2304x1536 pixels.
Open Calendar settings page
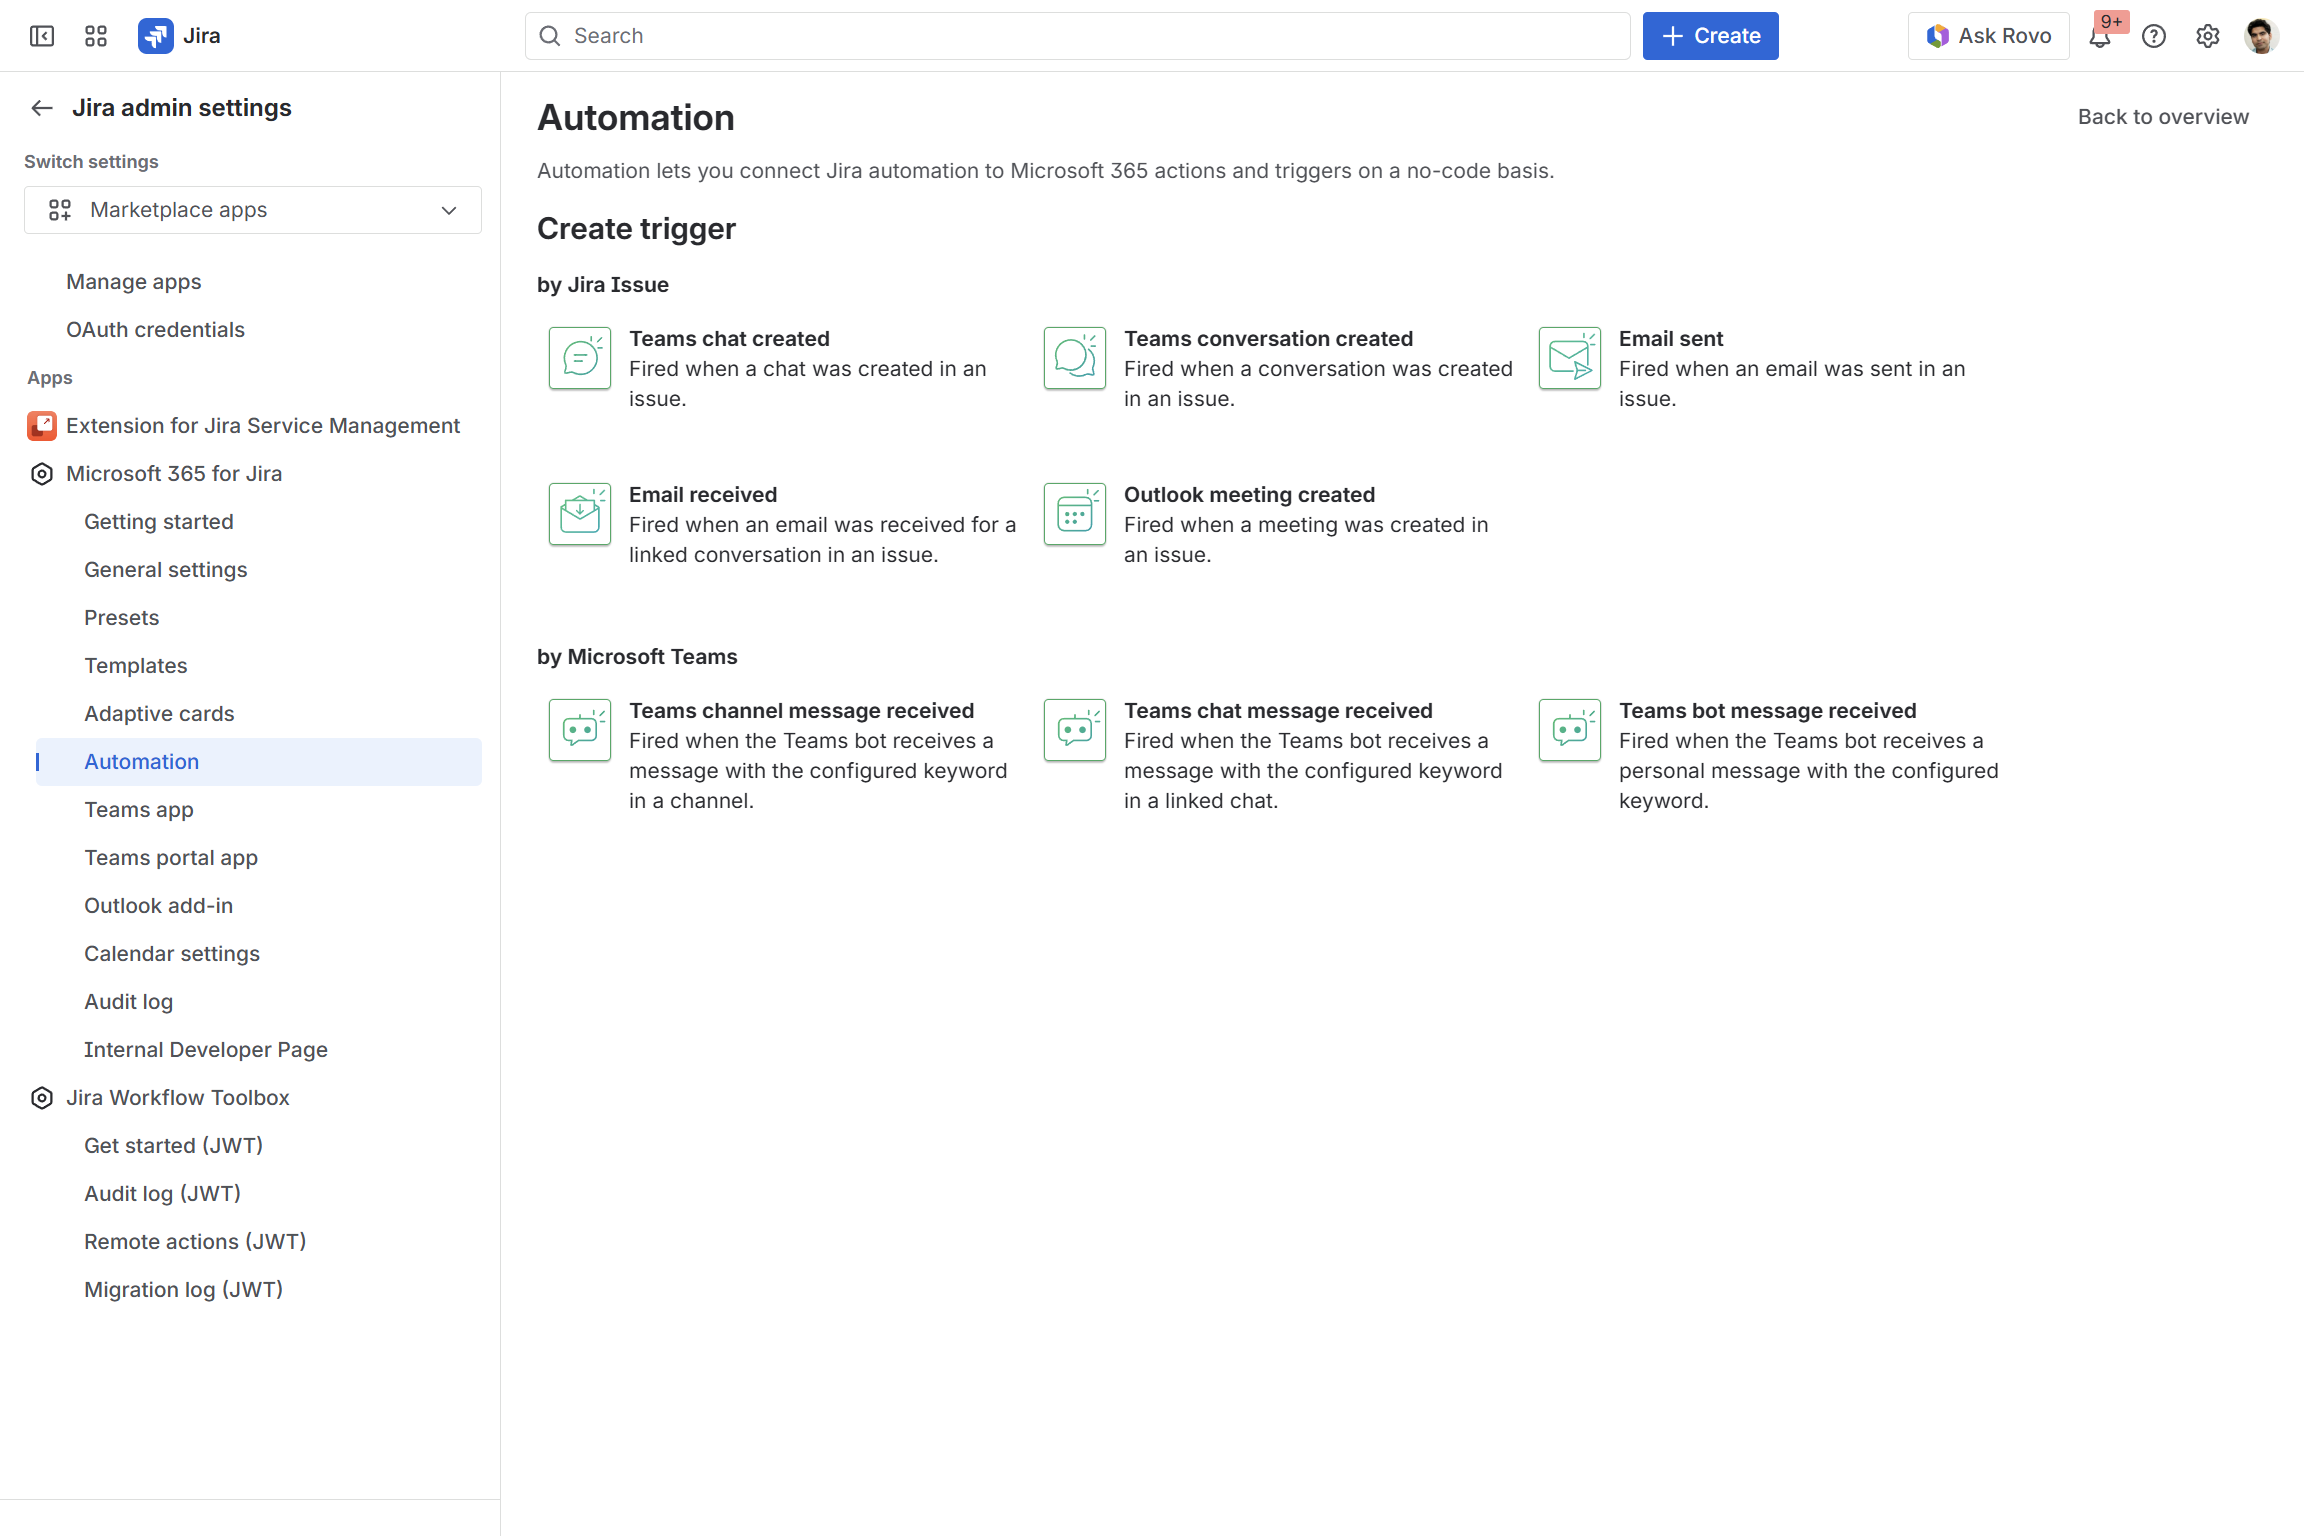pos(172,954)
